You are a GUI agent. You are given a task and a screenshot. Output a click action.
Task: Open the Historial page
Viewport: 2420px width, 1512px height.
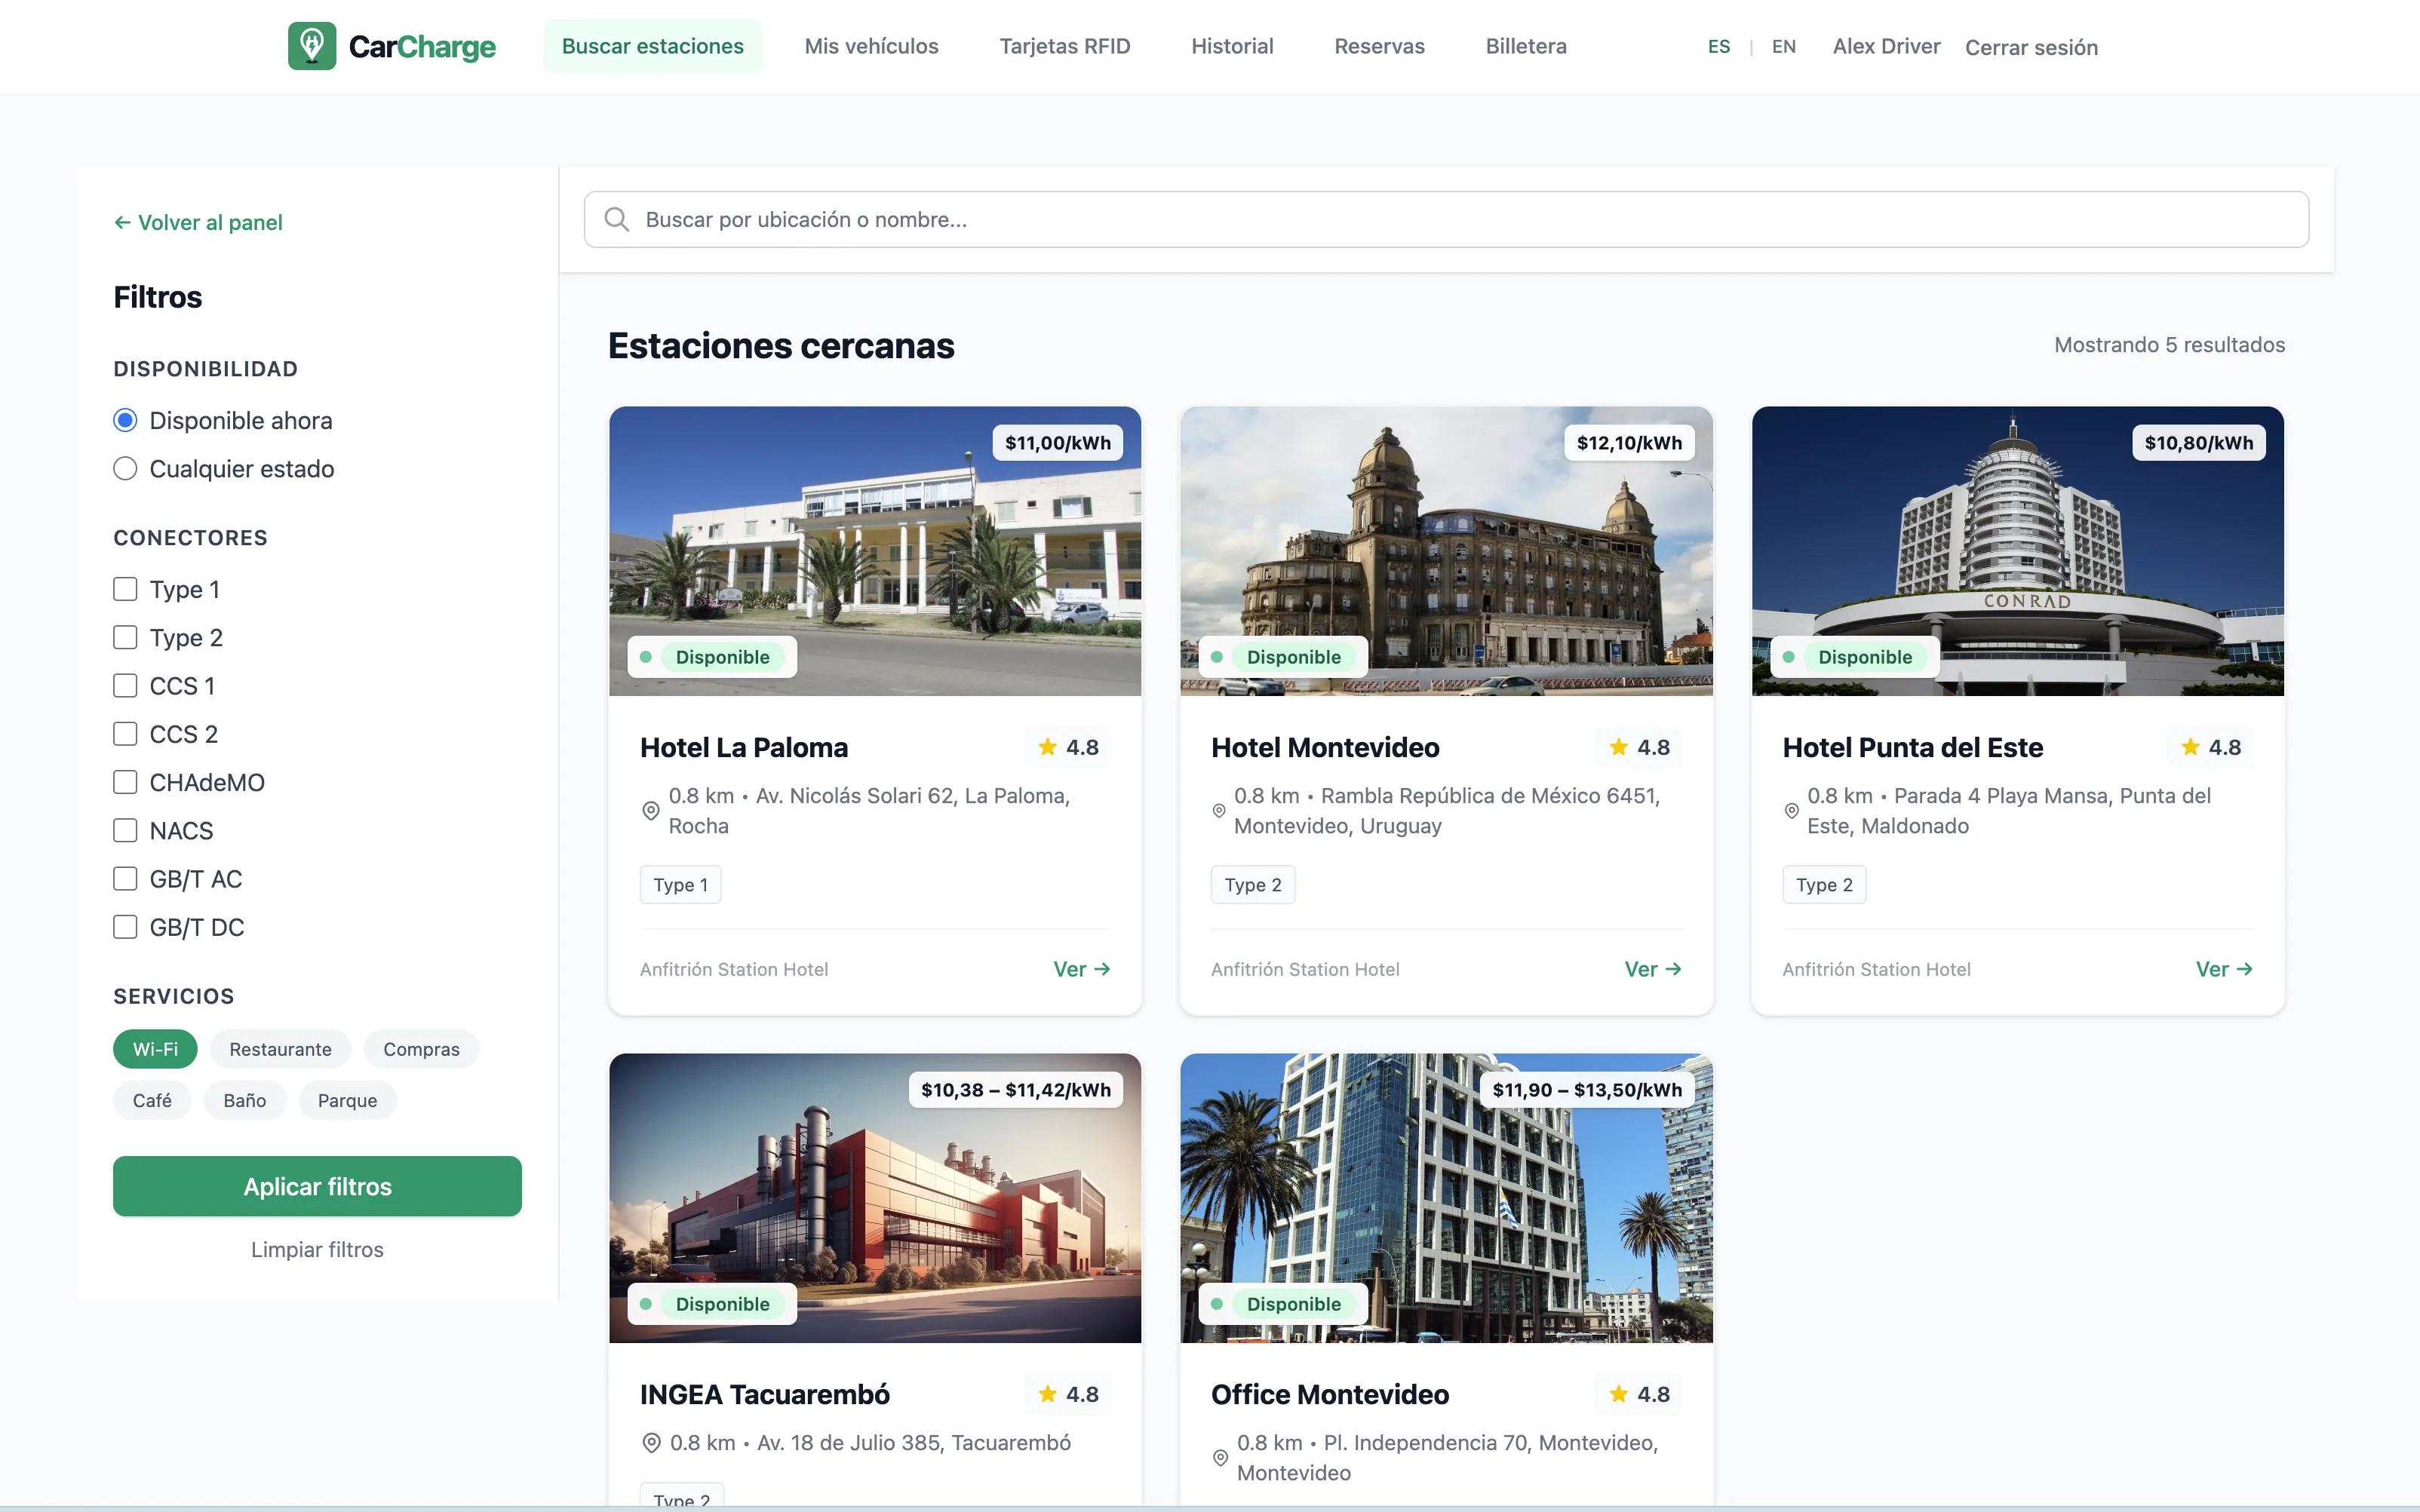[1232, 46]
